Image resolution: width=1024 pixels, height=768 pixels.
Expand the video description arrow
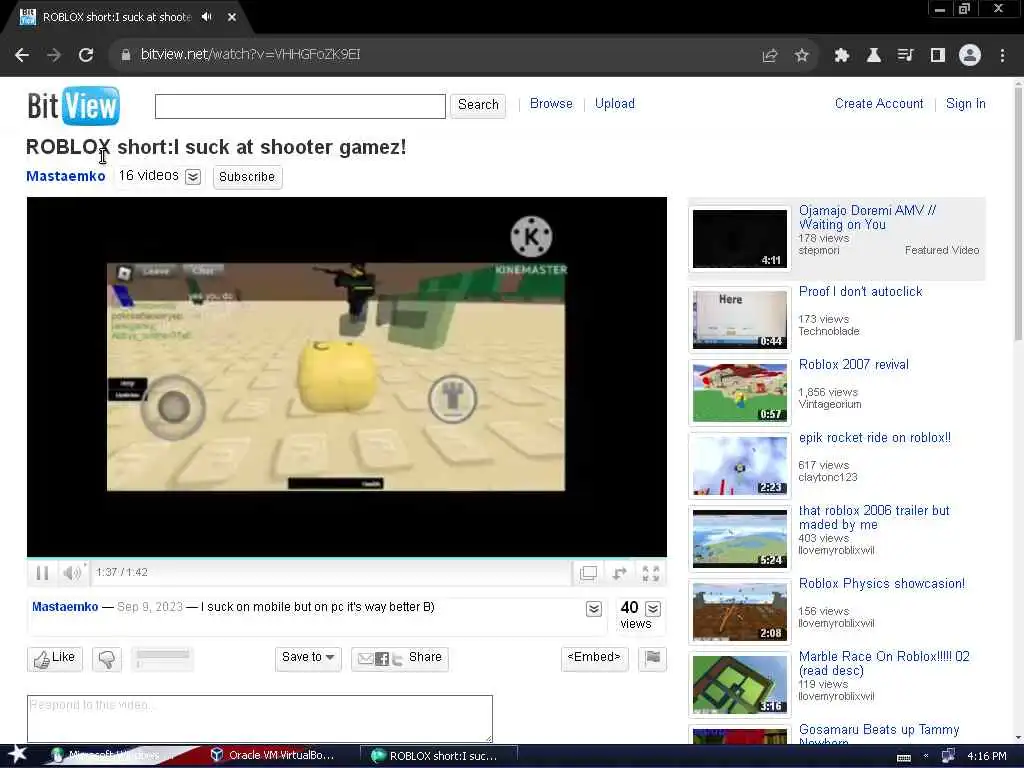click(594, 609)
